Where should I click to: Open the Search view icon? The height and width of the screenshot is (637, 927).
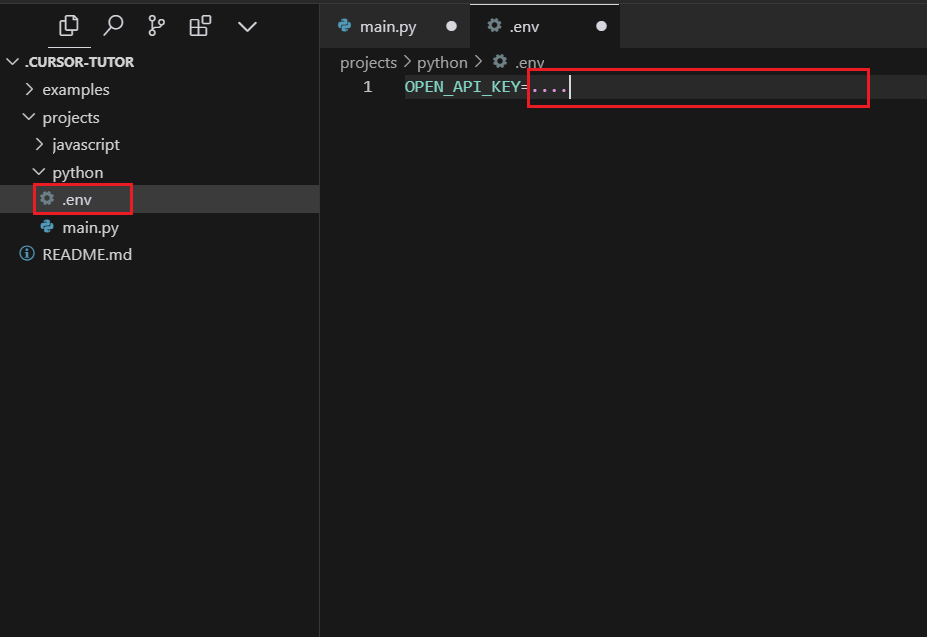pos(113,26)
